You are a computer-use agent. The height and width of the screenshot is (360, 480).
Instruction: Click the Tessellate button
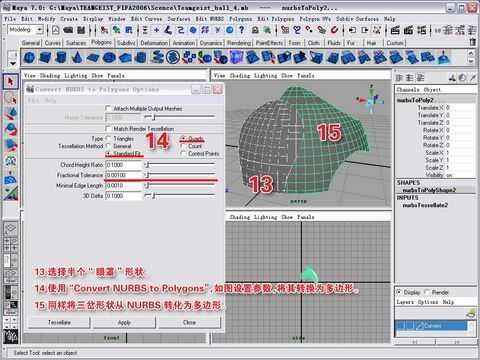tap(59, 322)
